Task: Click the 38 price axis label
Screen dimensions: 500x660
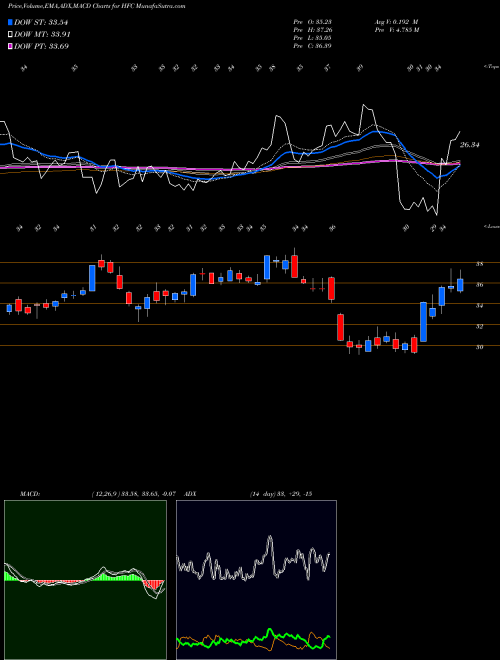Action: click(479, 264)
